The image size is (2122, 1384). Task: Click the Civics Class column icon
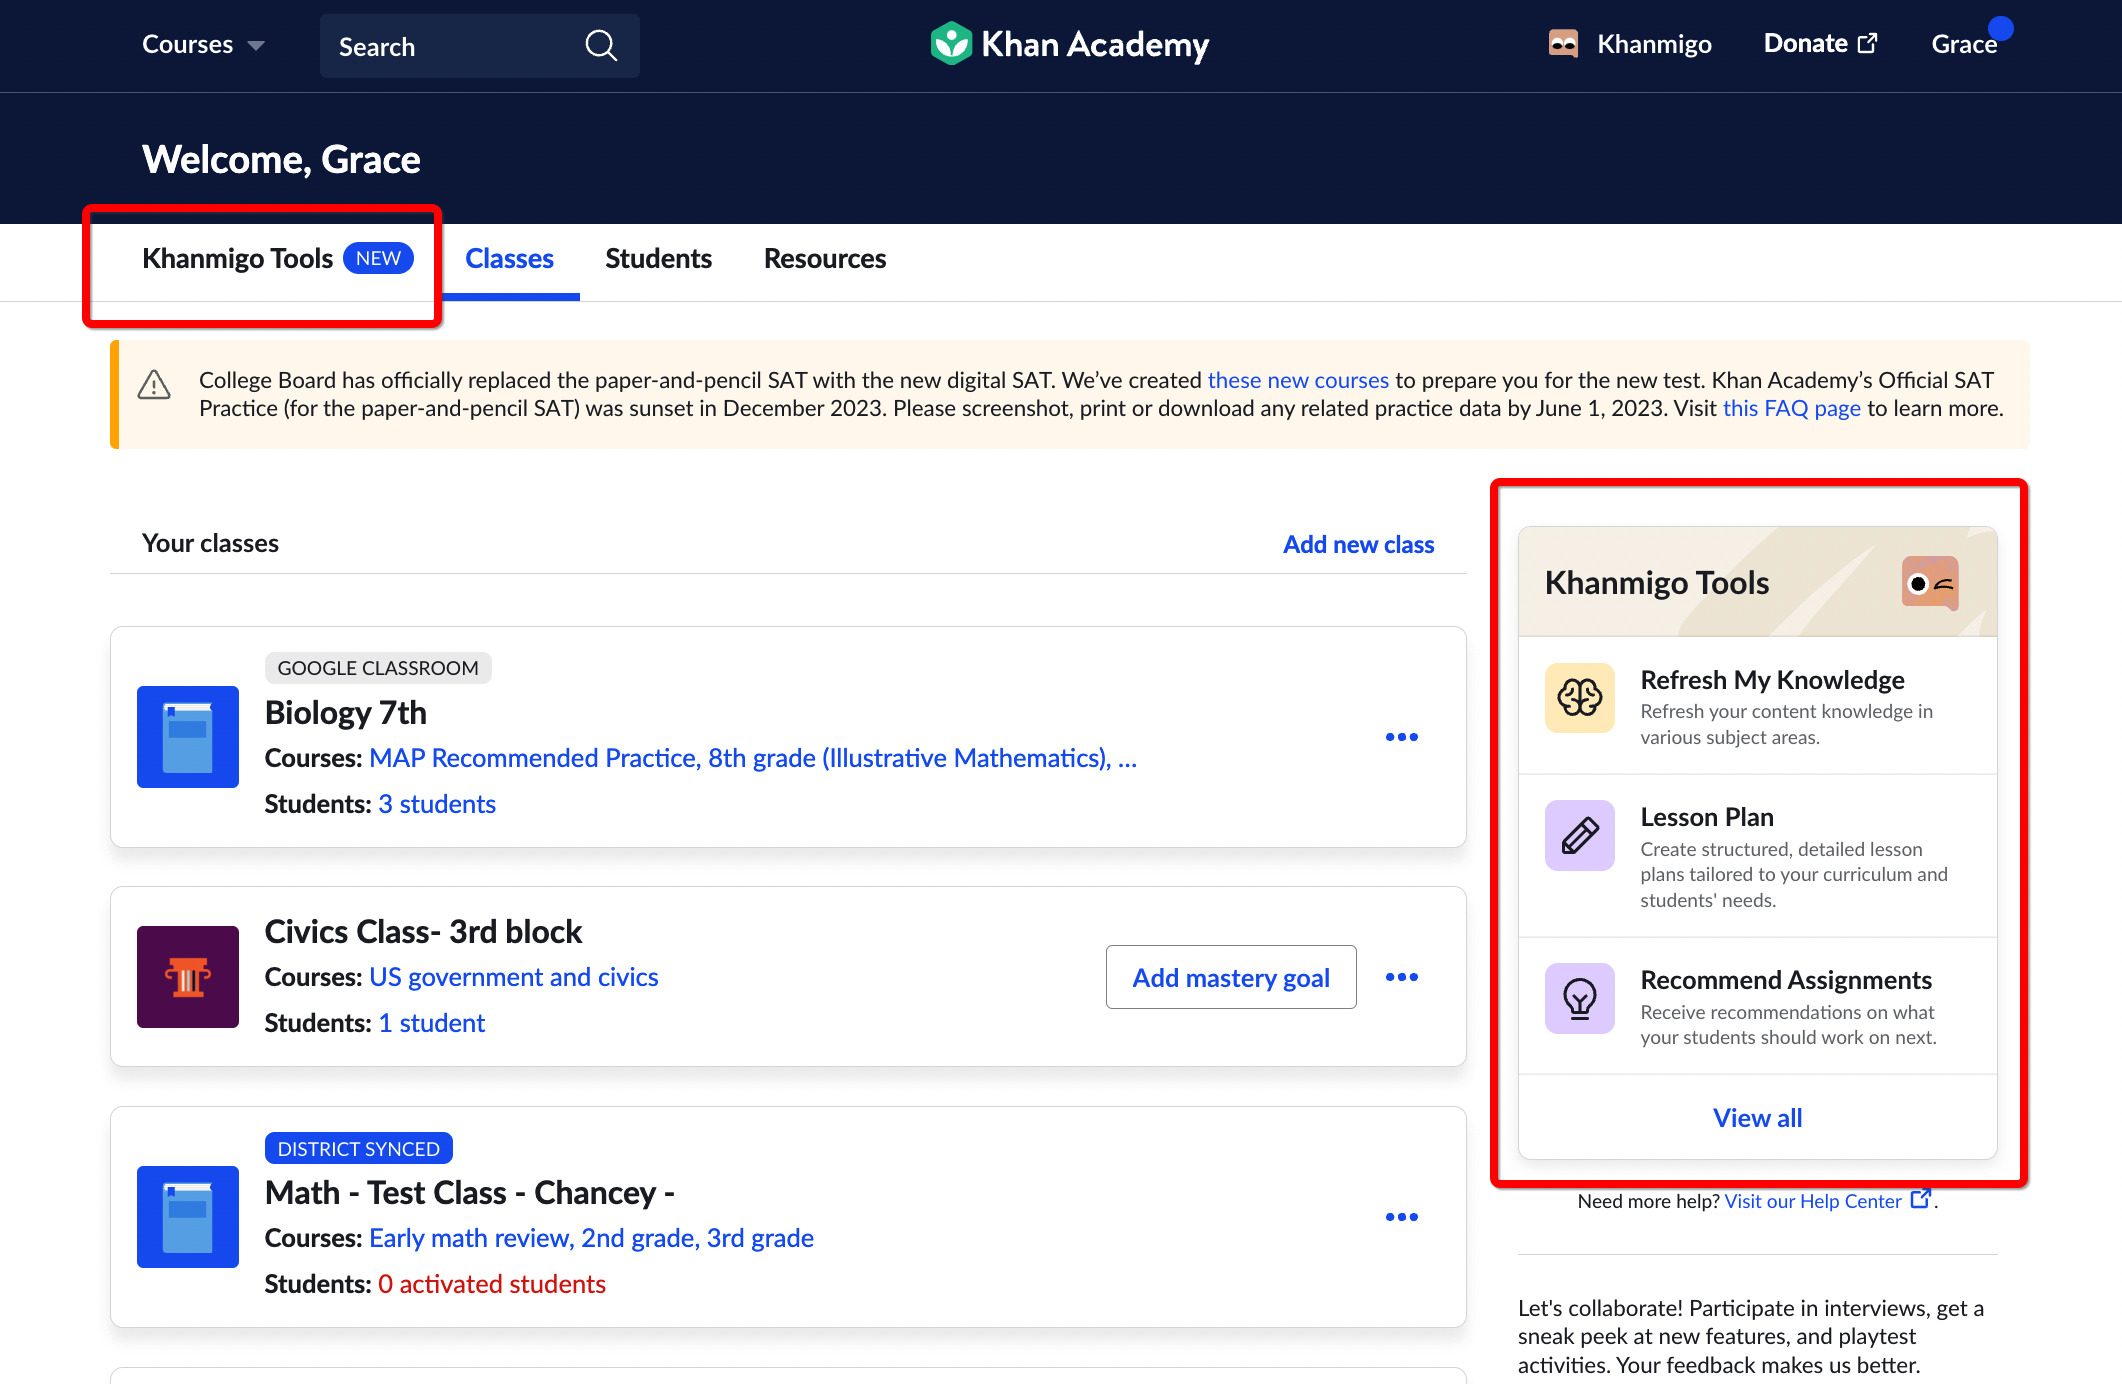[187, 977]
